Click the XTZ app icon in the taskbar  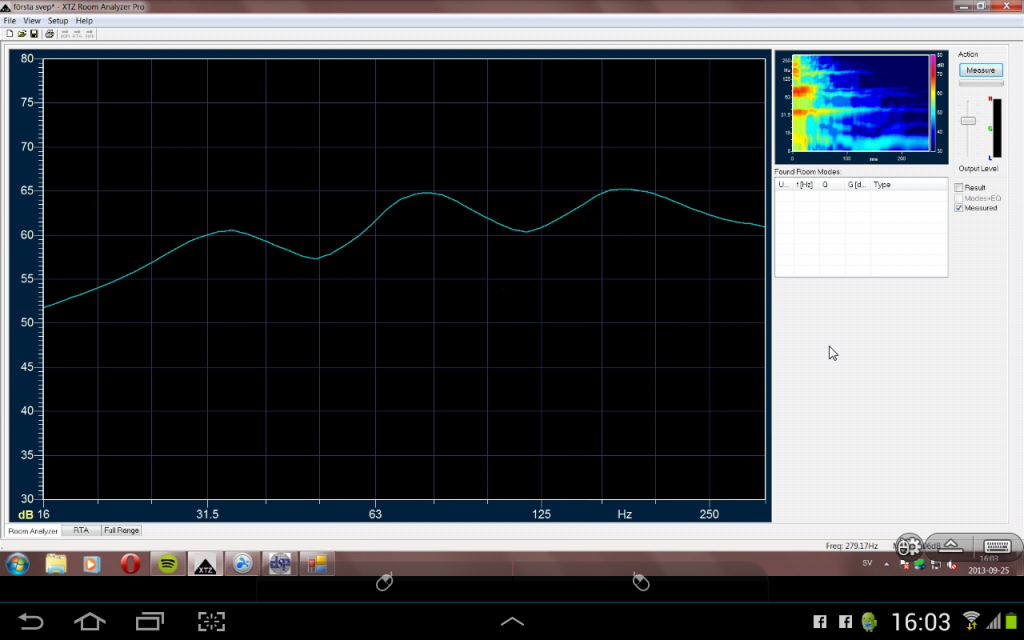tap(205, 564)
